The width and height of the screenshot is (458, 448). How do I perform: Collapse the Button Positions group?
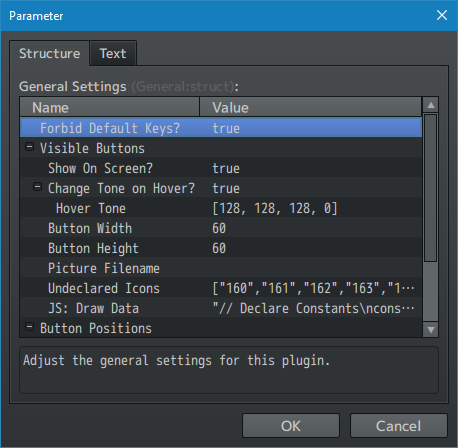tap(29, 327)
